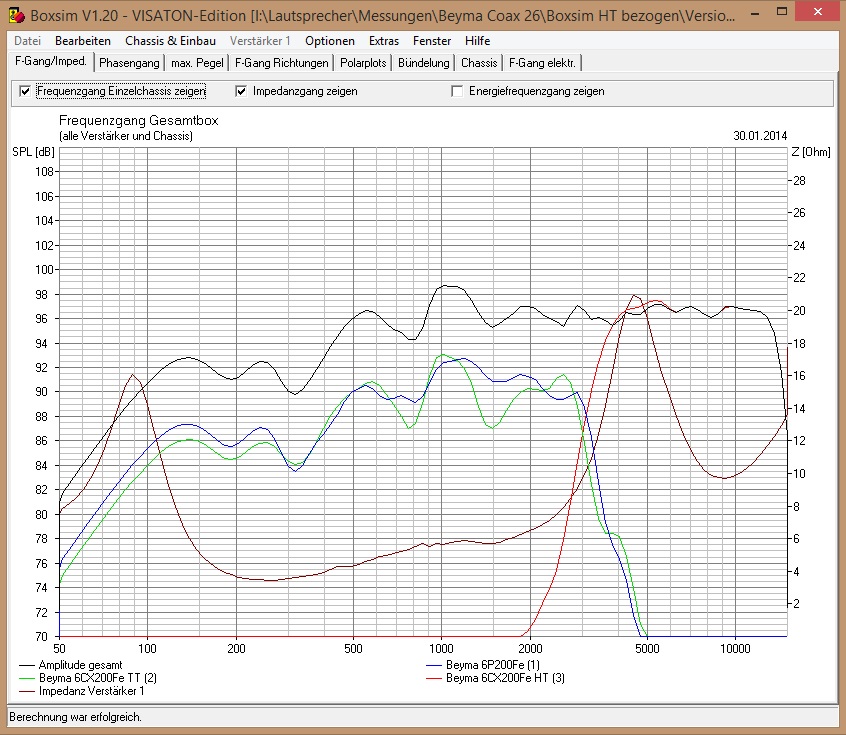Open the Fenster menu
Screen dimensions: 846x735
coord(432,41)
